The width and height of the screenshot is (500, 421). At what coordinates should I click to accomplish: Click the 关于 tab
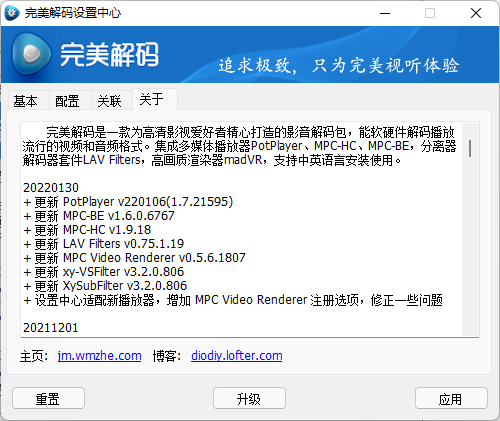point(152,99)
